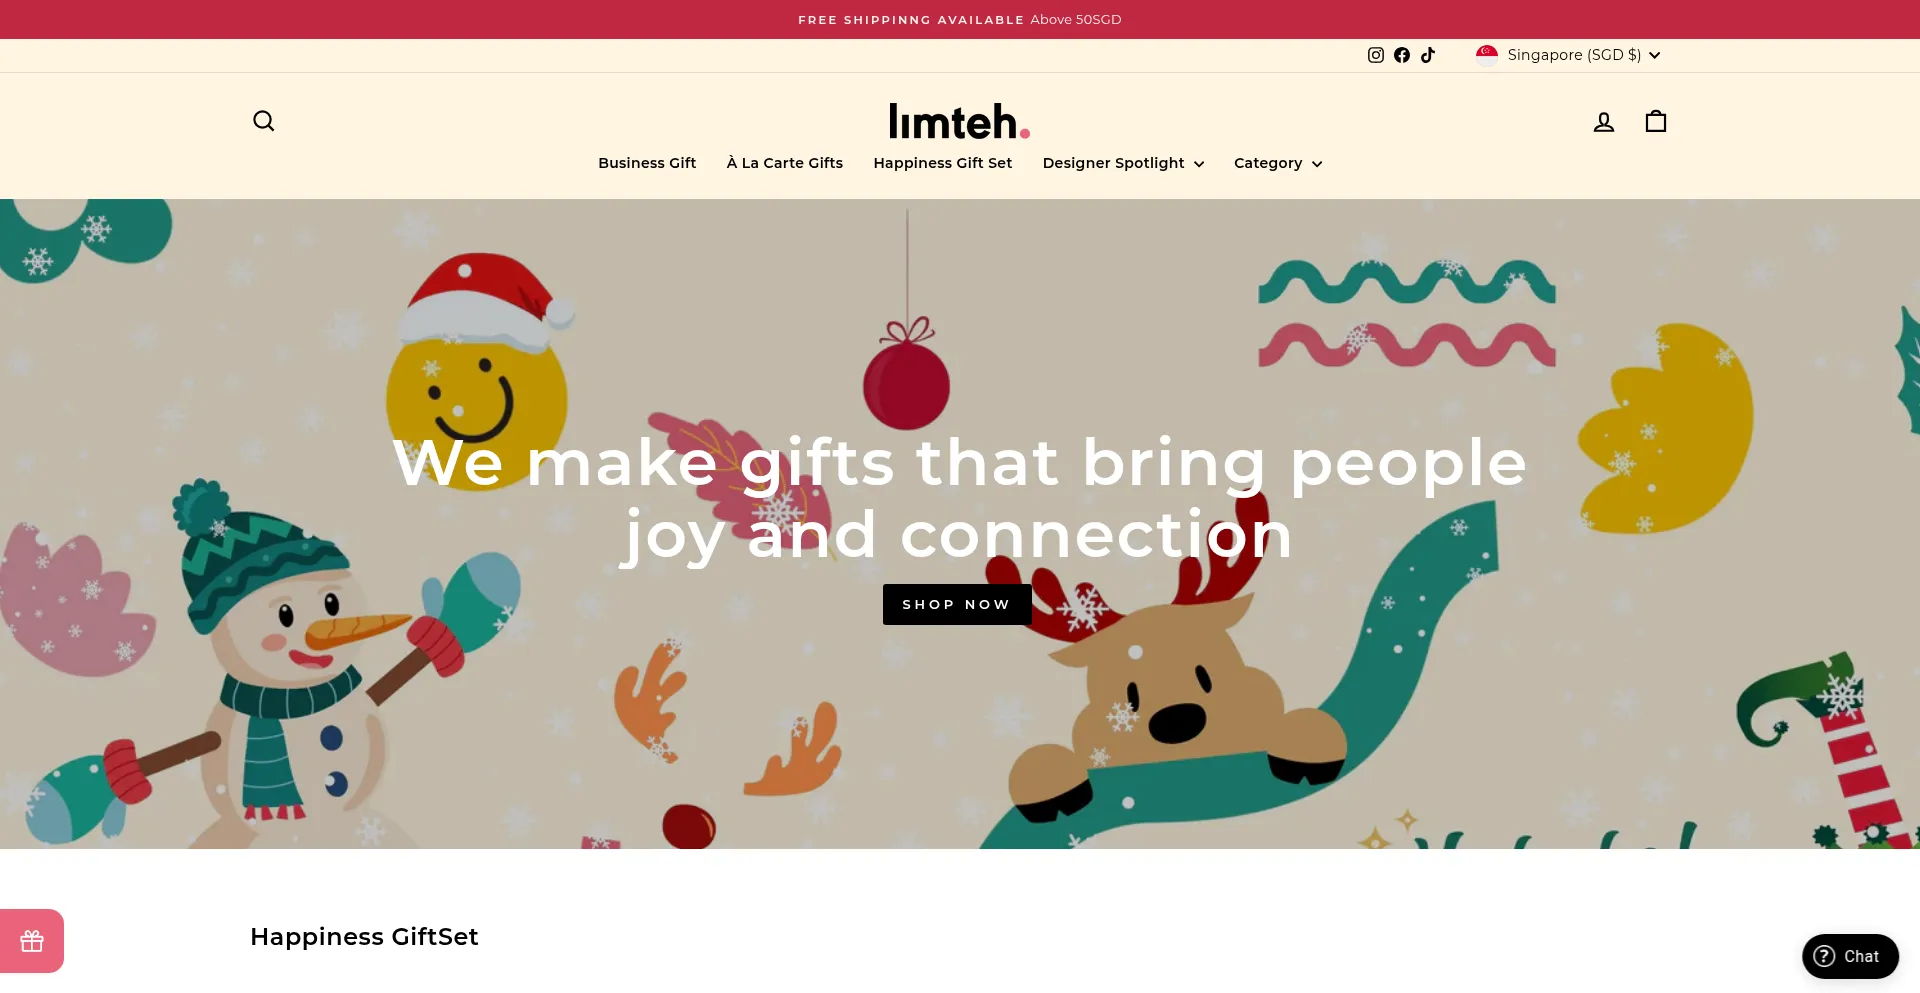Image resolution: width=1920 pixels, height=993 pixels.
Task: Click the limteh logo
Action: pos(959,121)
